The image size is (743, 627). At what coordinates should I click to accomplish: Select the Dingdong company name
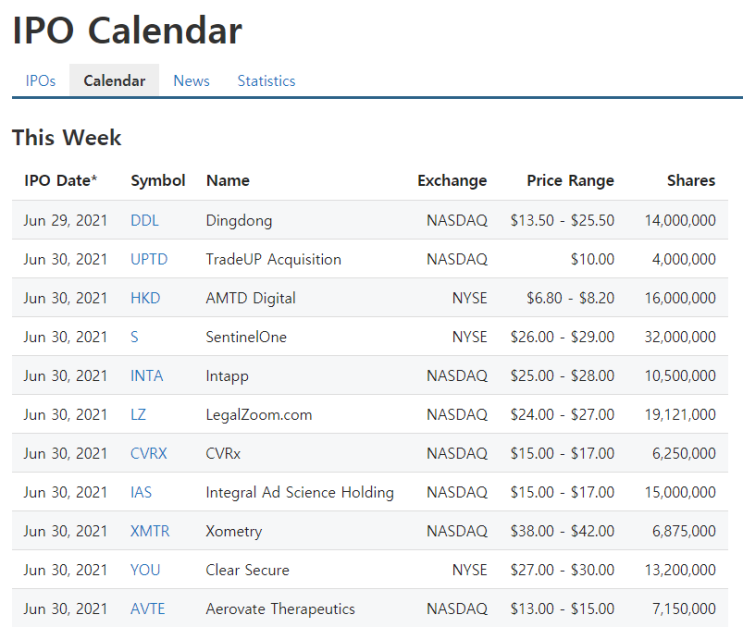coord(239,220)
